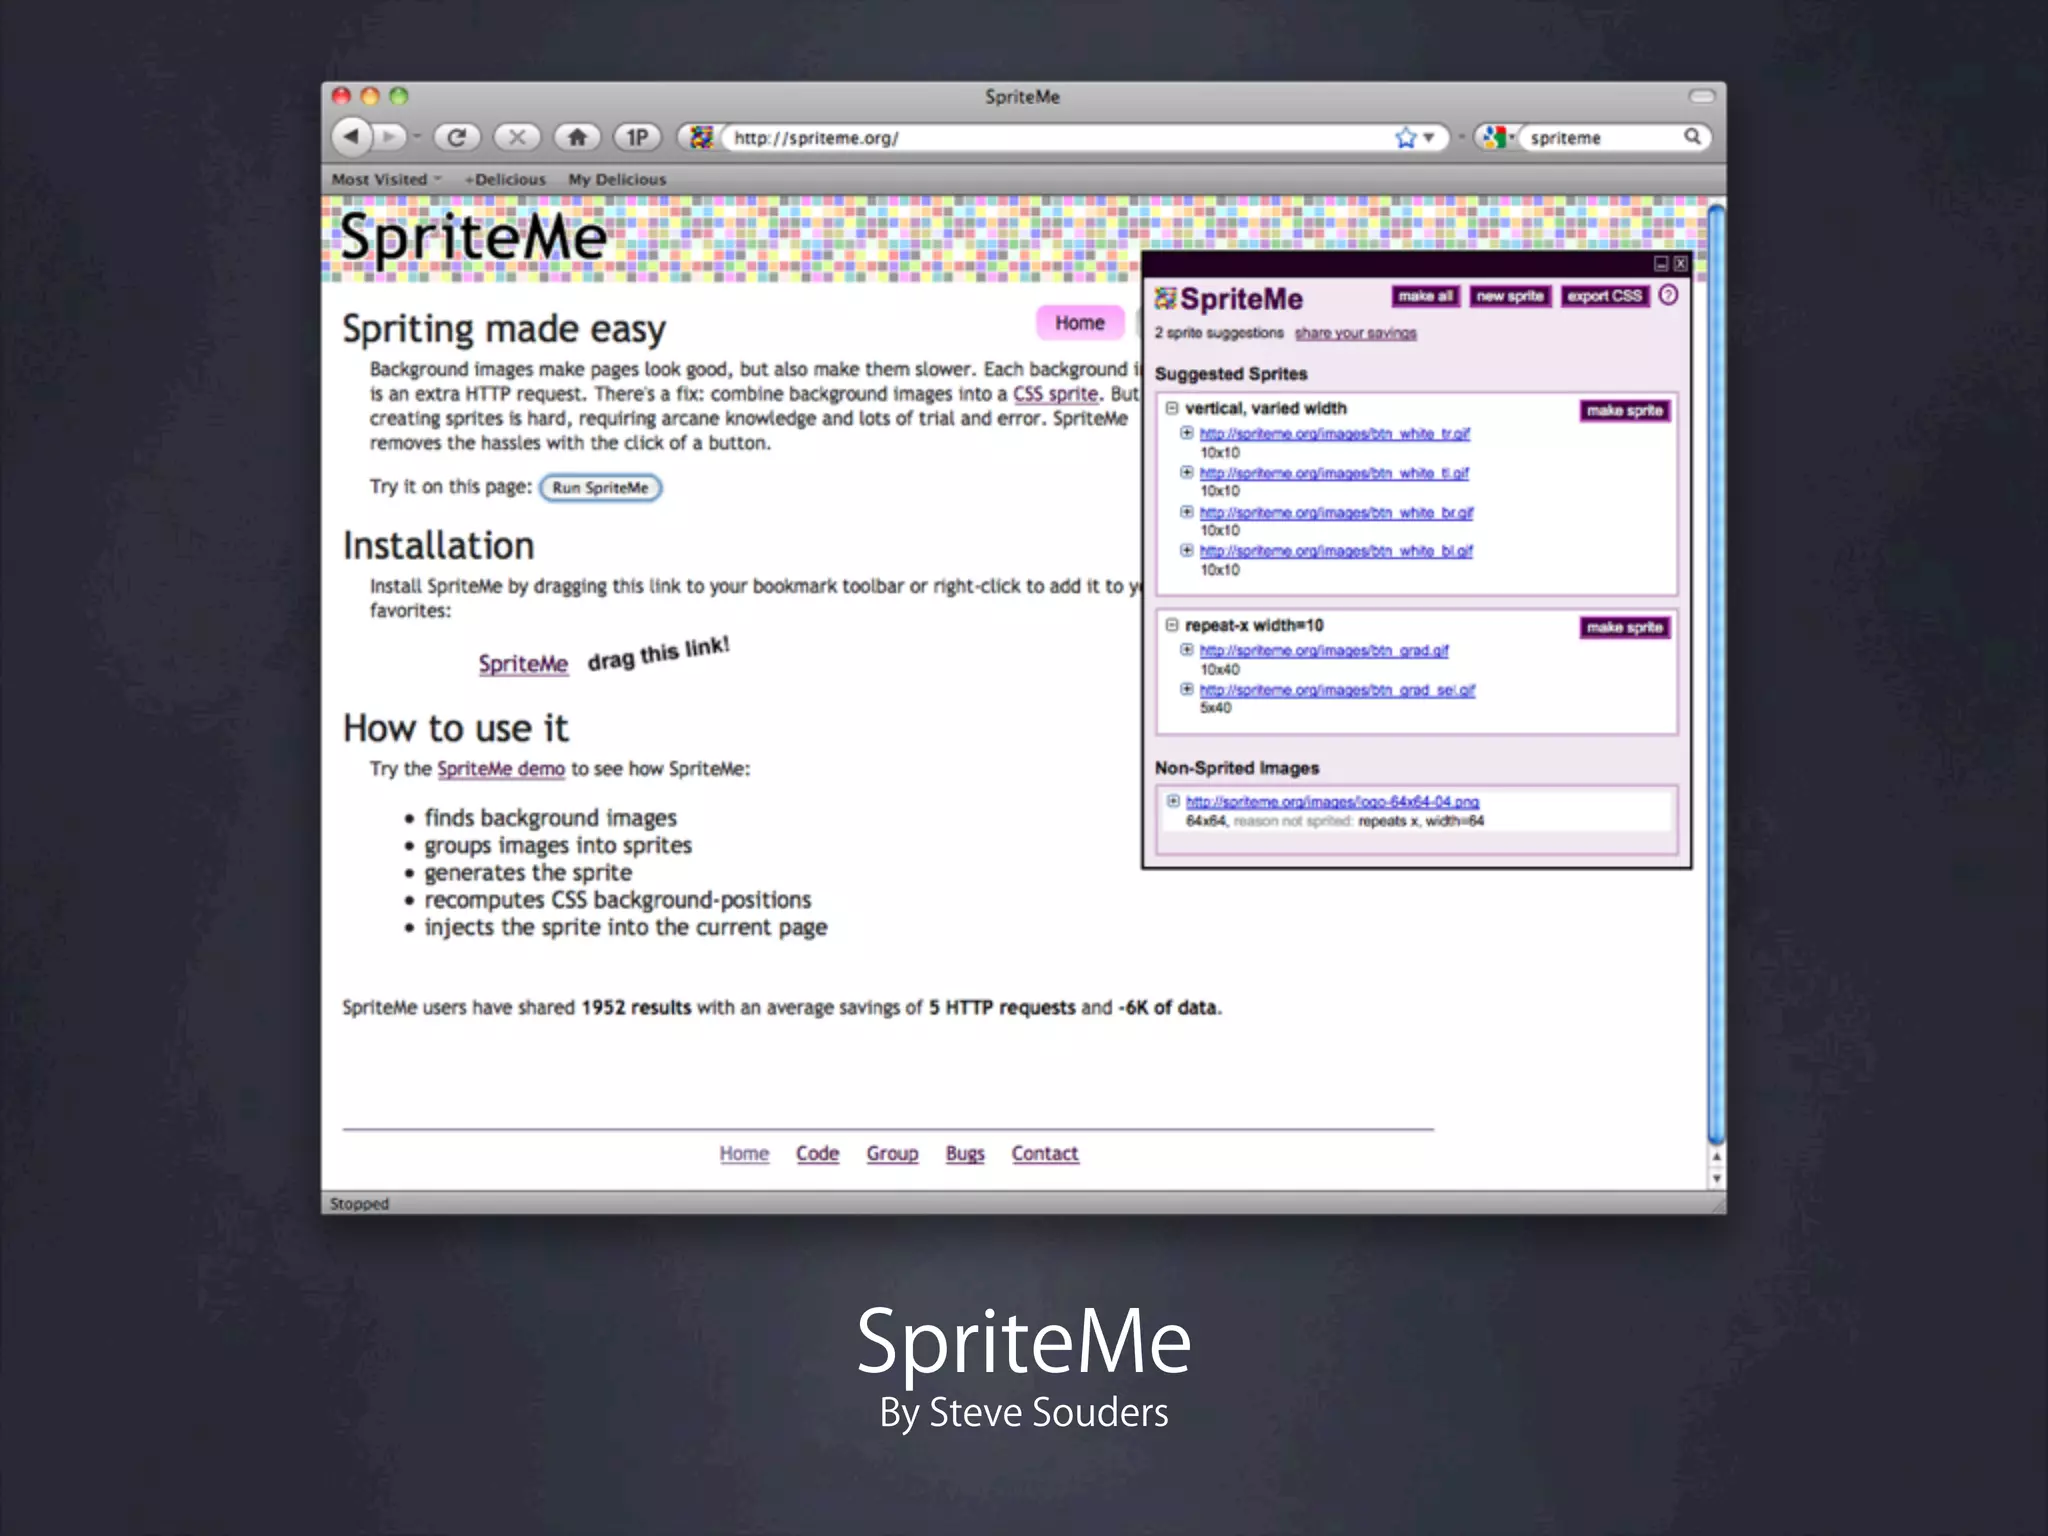2048x1536 pixels.
Task: Expand details for btn_grad.gif
Action: point(1186,650)
